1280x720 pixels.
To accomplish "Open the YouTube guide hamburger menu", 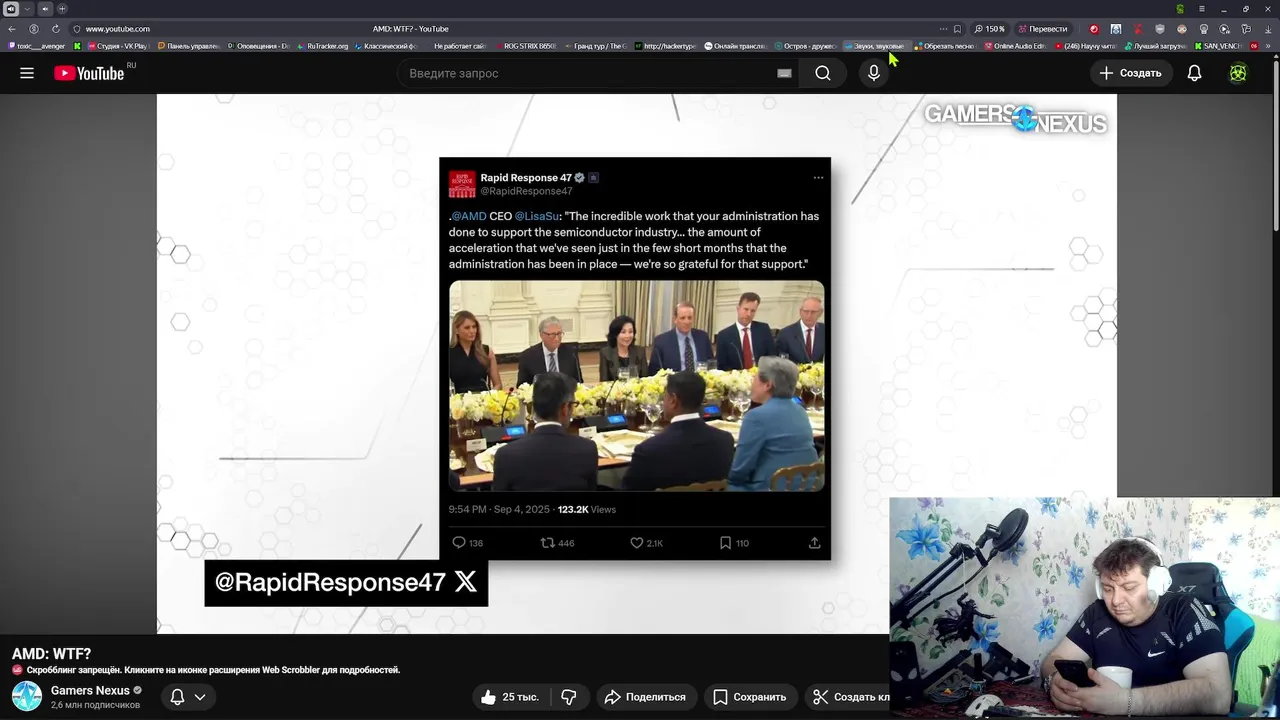I will point(27,73).
